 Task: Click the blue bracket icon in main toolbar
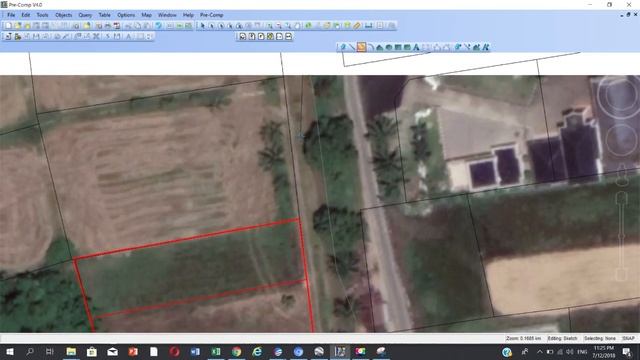pos(369,25)
